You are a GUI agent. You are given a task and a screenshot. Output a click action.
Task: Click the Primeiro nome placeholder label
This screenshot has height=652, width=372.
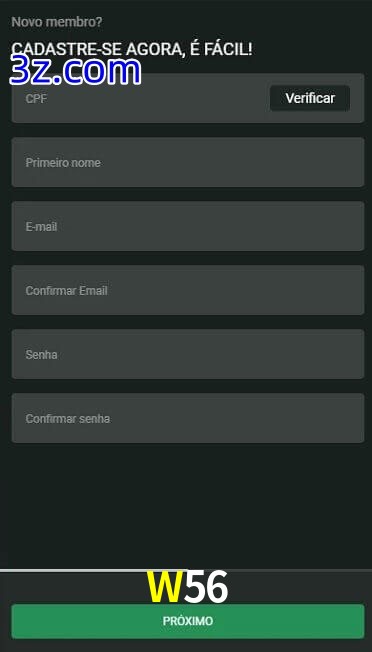click(x=63, y=163)
